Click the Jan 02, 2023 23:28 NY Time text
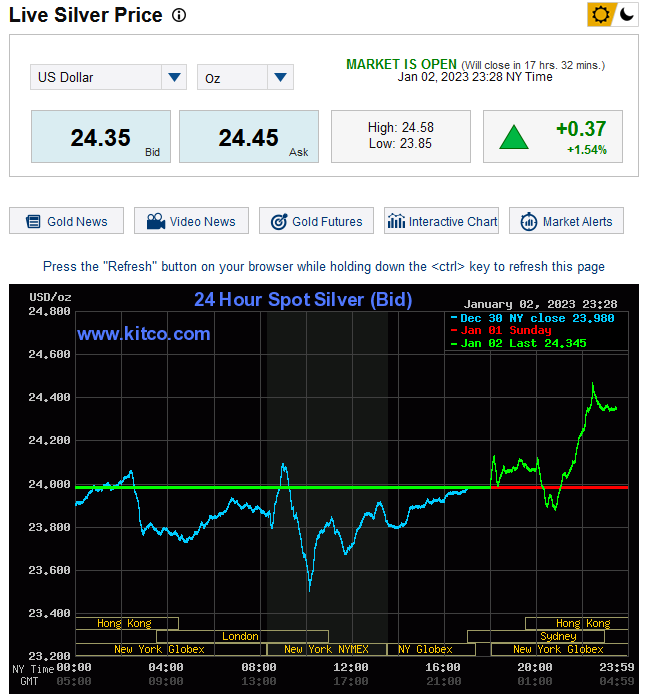This screenshot has height=697, width=649. click(x=475, y=77)
